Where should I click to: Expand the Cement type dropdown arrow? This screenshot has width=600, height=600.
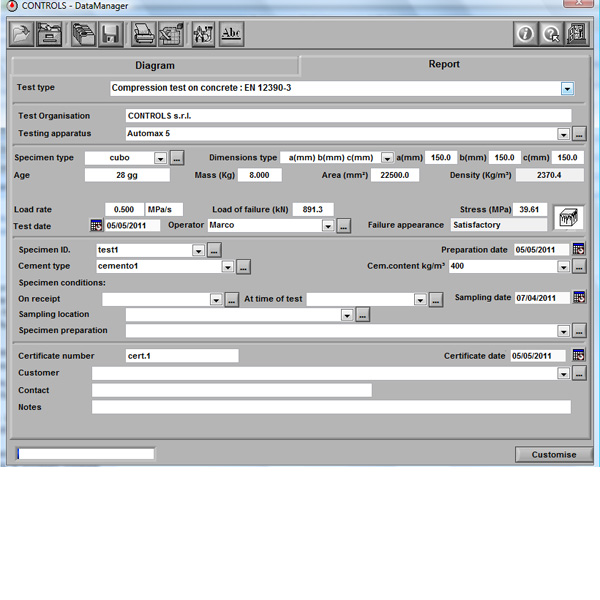coord(228,267)
